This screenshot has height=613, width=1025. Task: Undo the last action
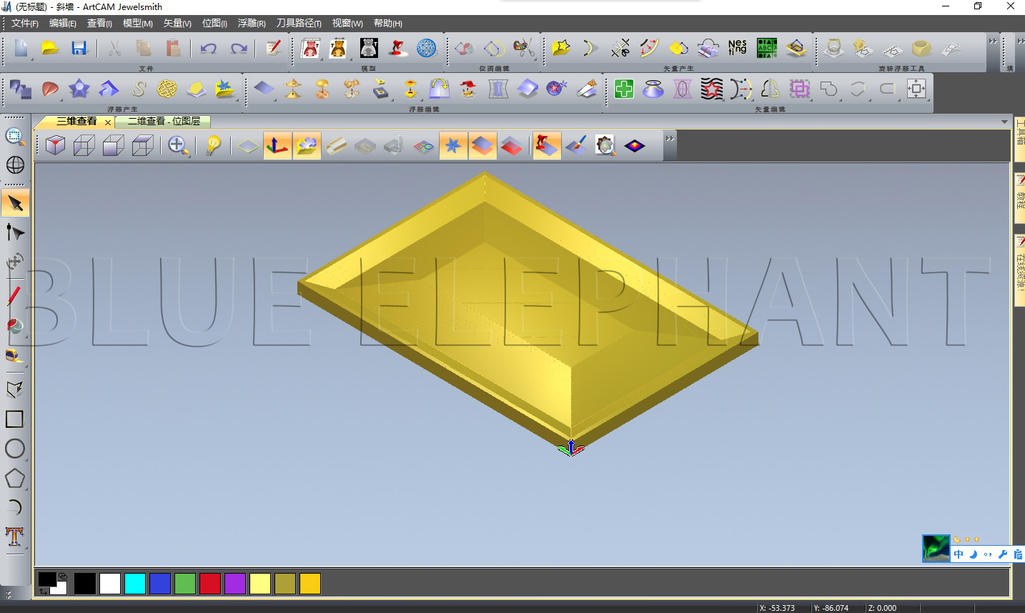pos(208,48)
